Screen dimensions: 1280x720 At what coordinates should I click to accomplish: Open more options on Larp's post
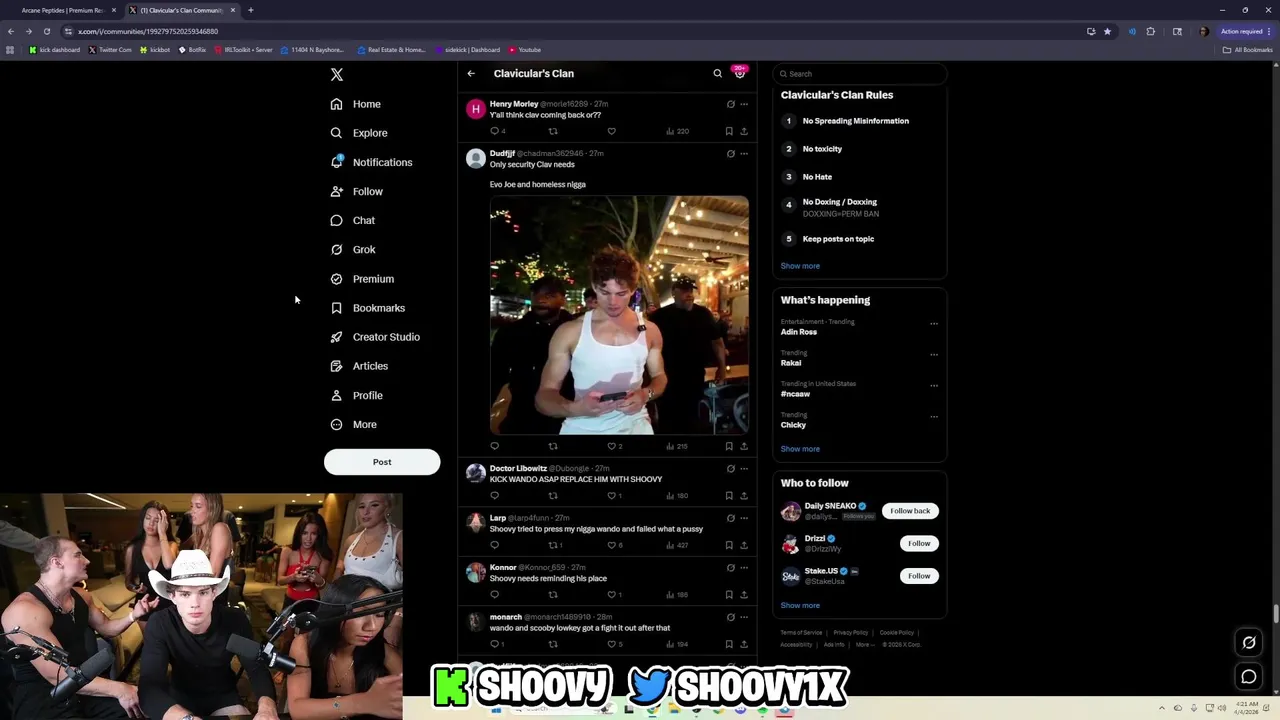(x=744, y=518)
